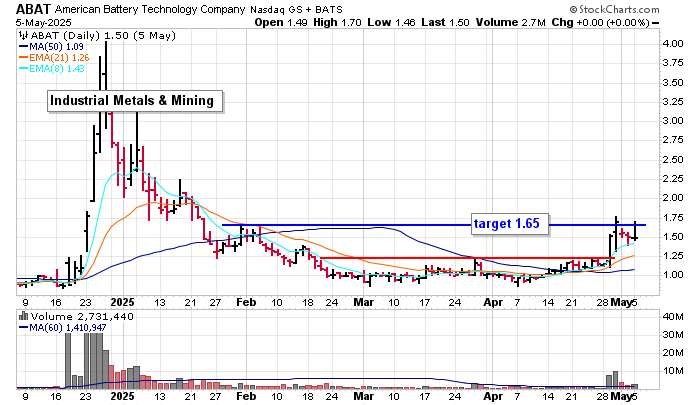Click the Apr label on the price panel axis
Viewport: 700px width, 405px height.
[493, 302]
